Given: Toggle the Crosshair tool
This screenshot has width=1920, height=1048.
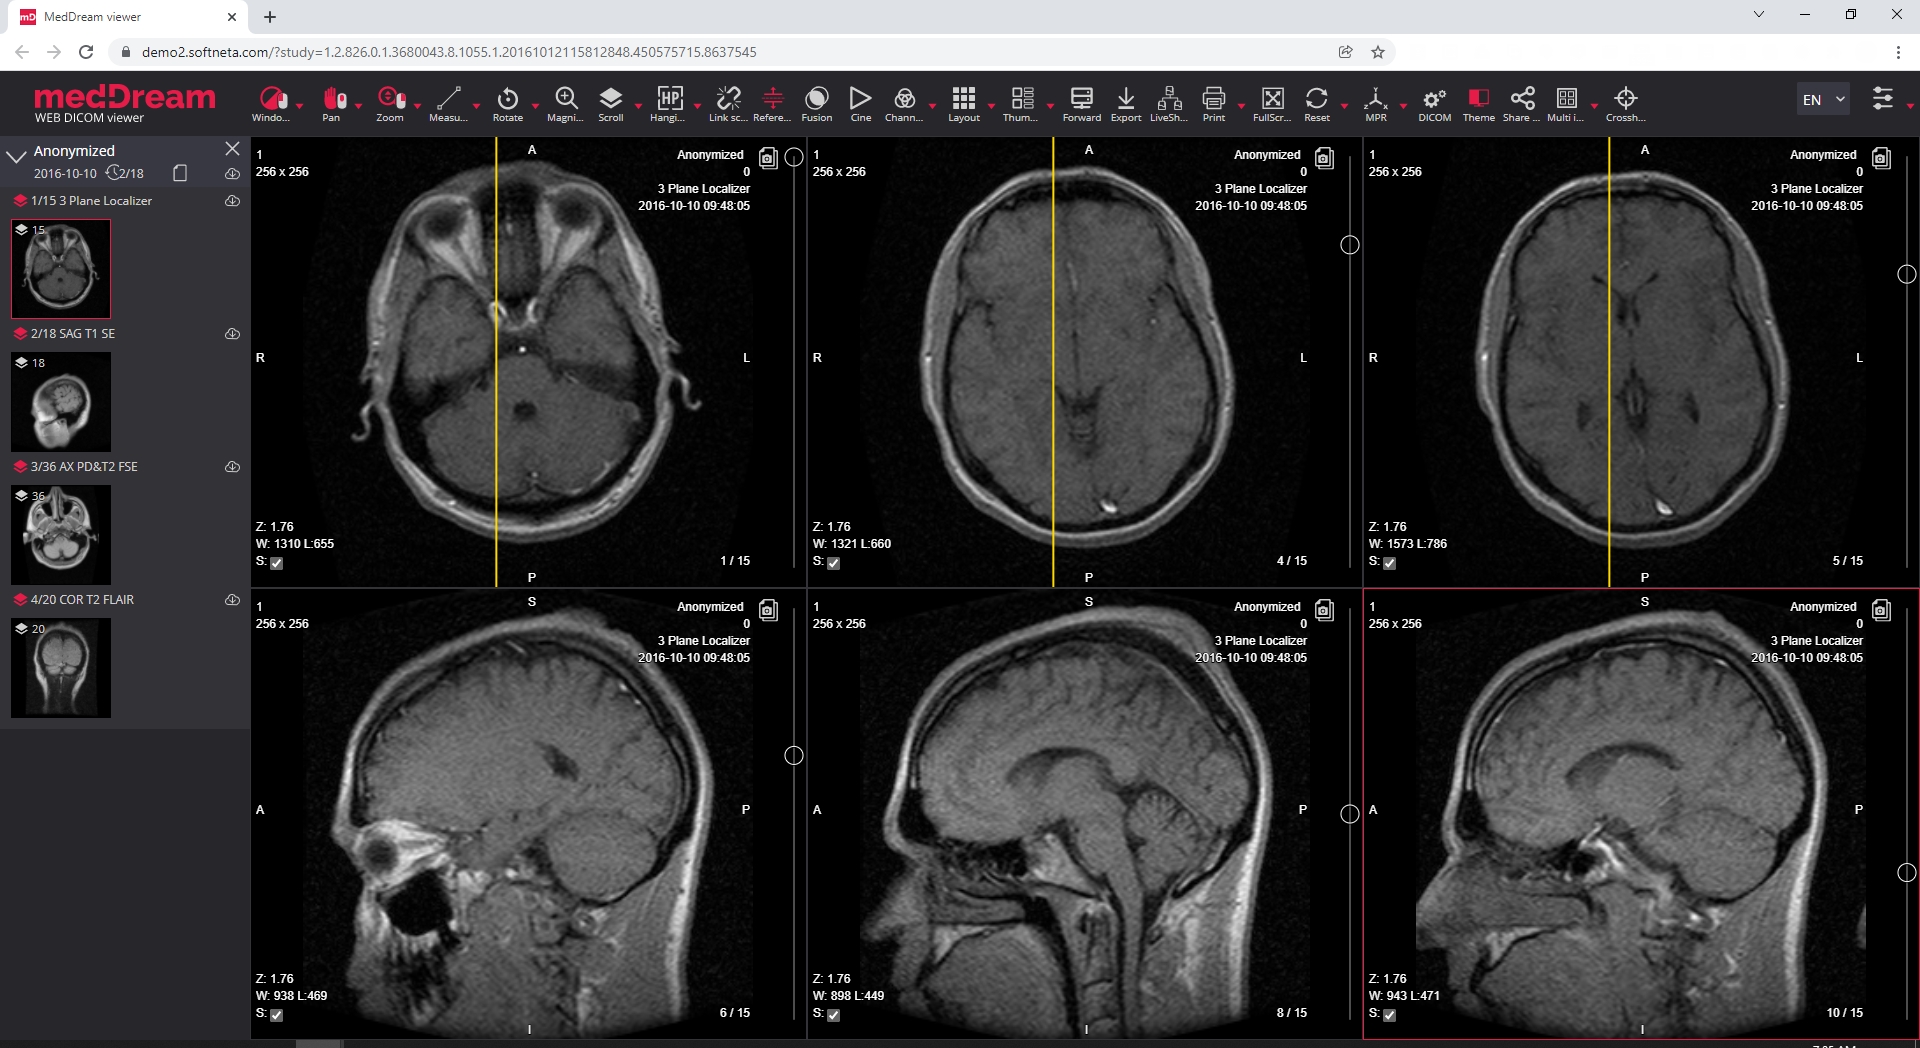Looking at the screenshot, I should pos(1625,98).
